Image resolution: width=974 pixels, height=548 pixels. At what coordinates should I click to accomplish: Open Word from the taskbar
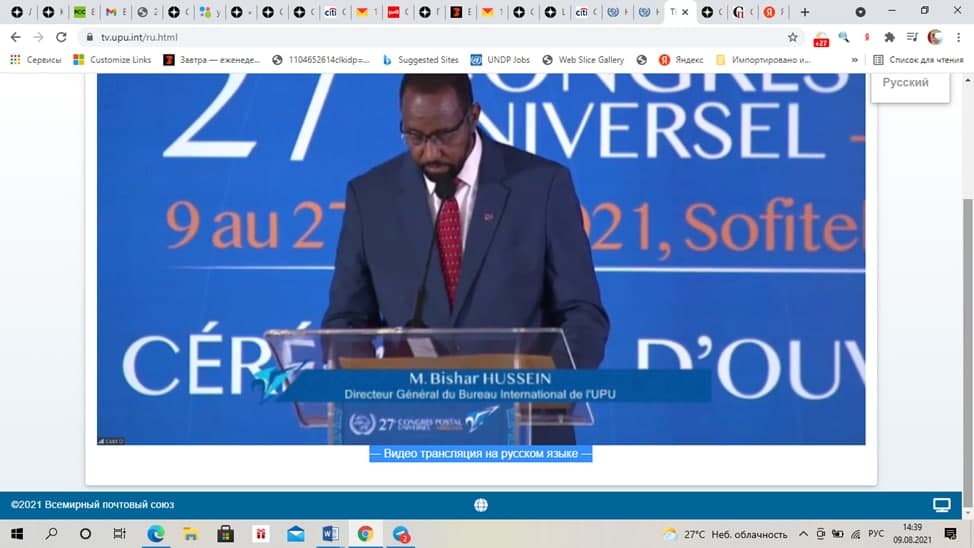(x=330, y=534)
